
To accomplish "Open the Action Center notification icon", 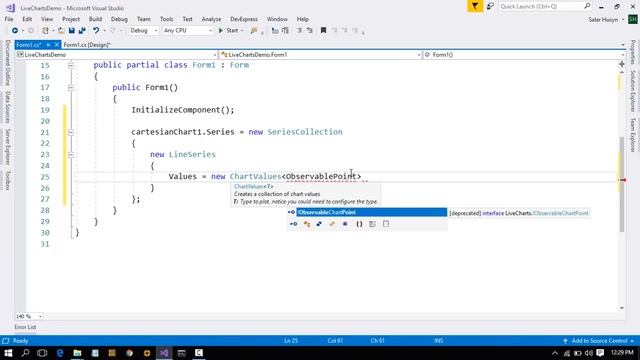I will coord(600,353).
